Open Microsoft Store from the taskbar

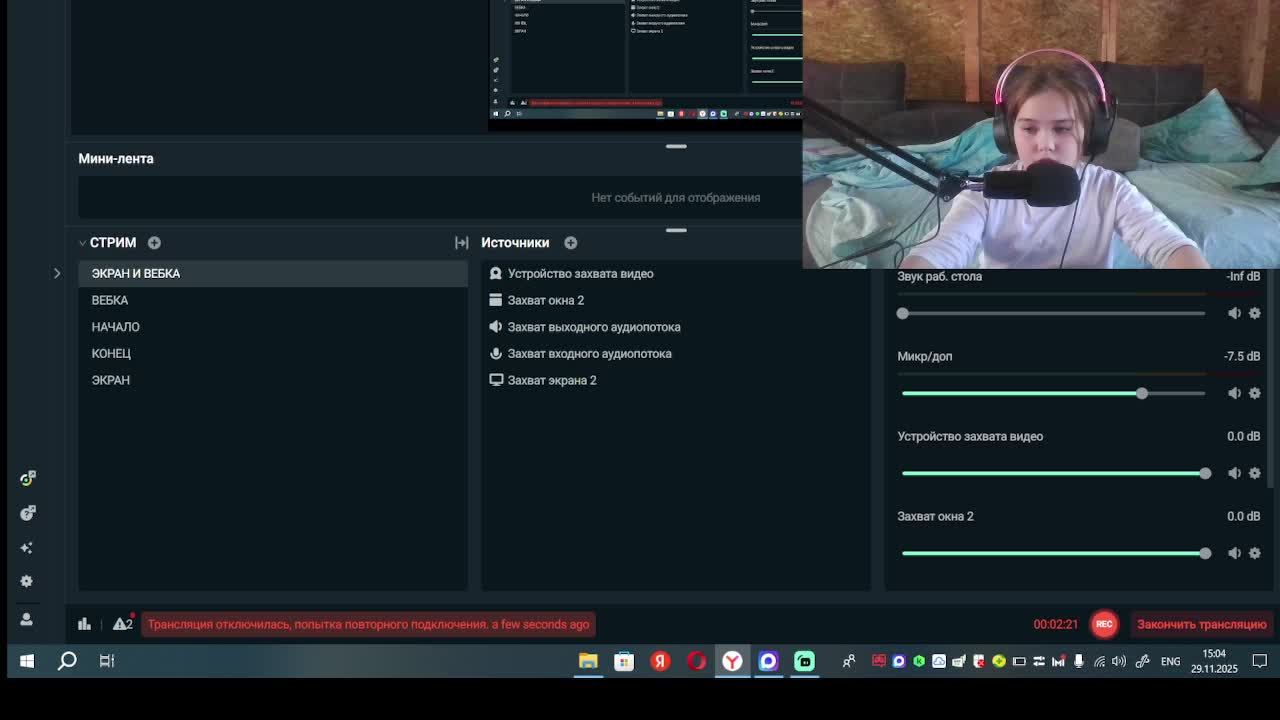[624, 661]
